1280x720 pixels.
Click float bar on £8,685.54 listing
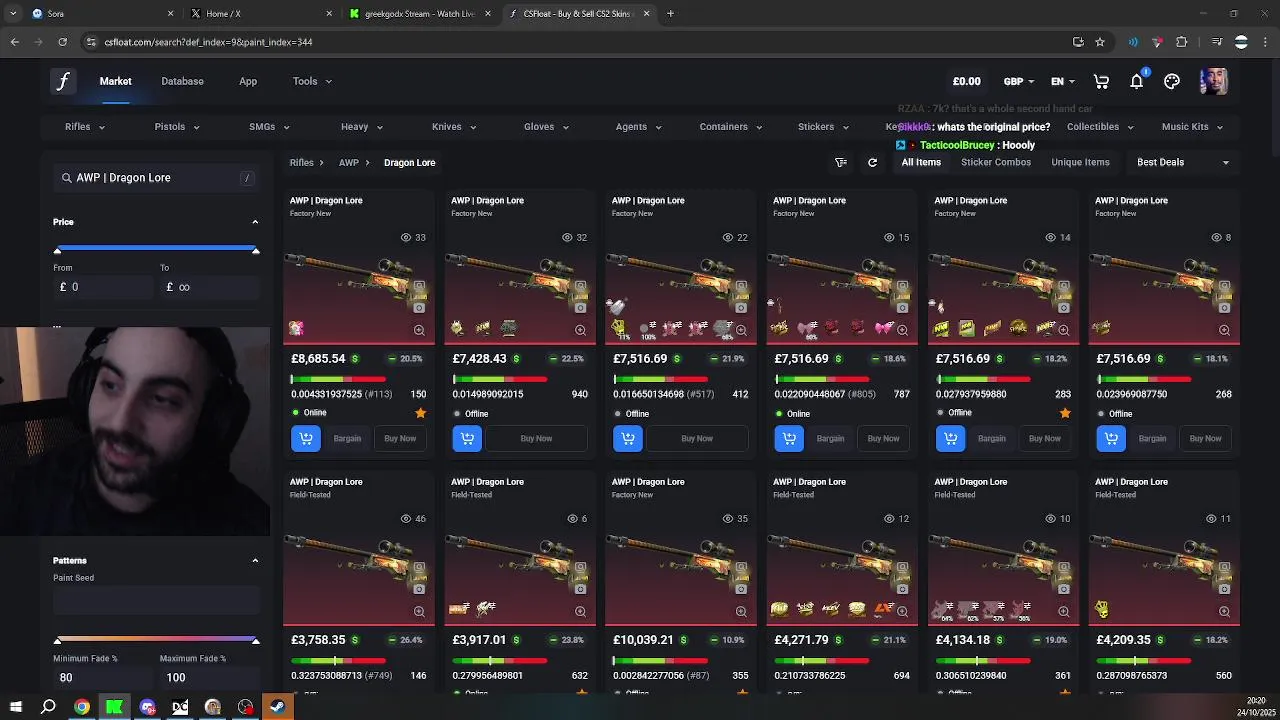click(339, 379)
